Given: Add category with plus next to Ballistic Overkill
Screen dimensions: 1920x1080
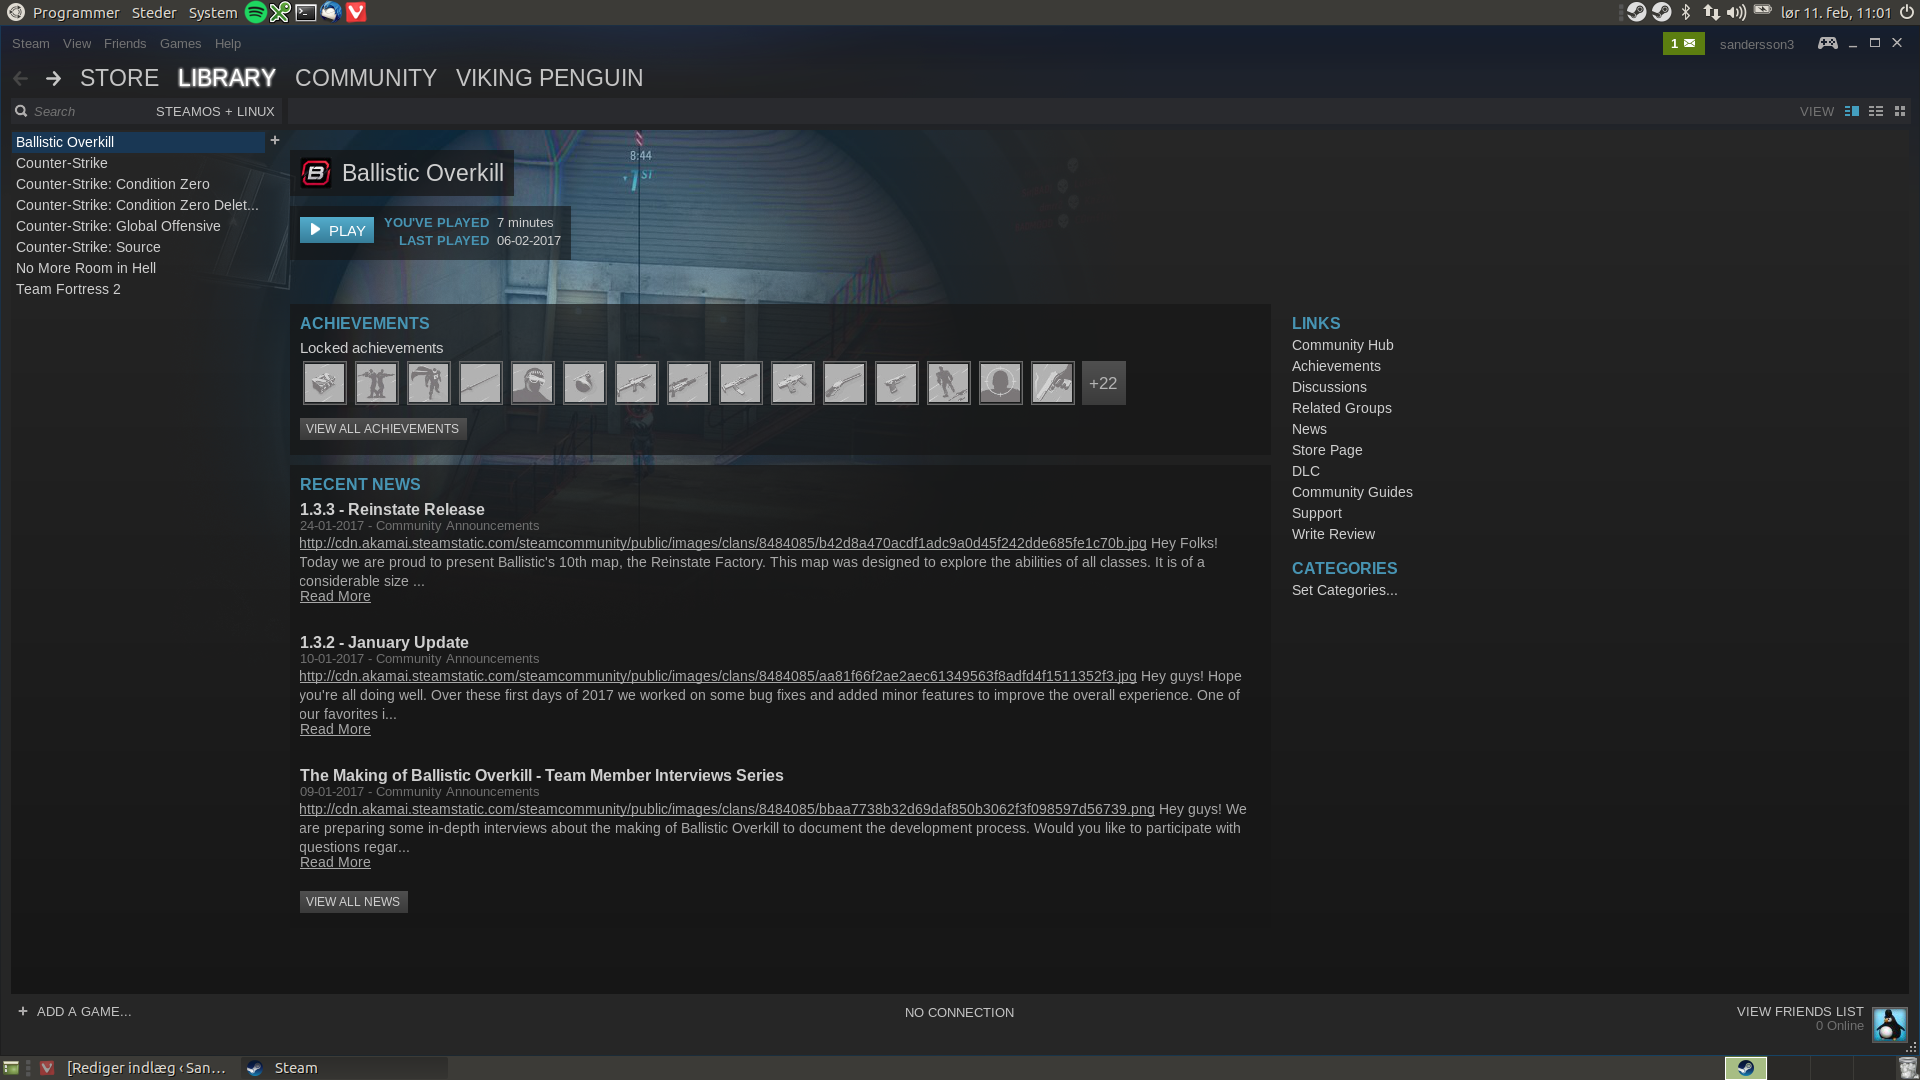Looking at the screenshot, I should [275, 140].
